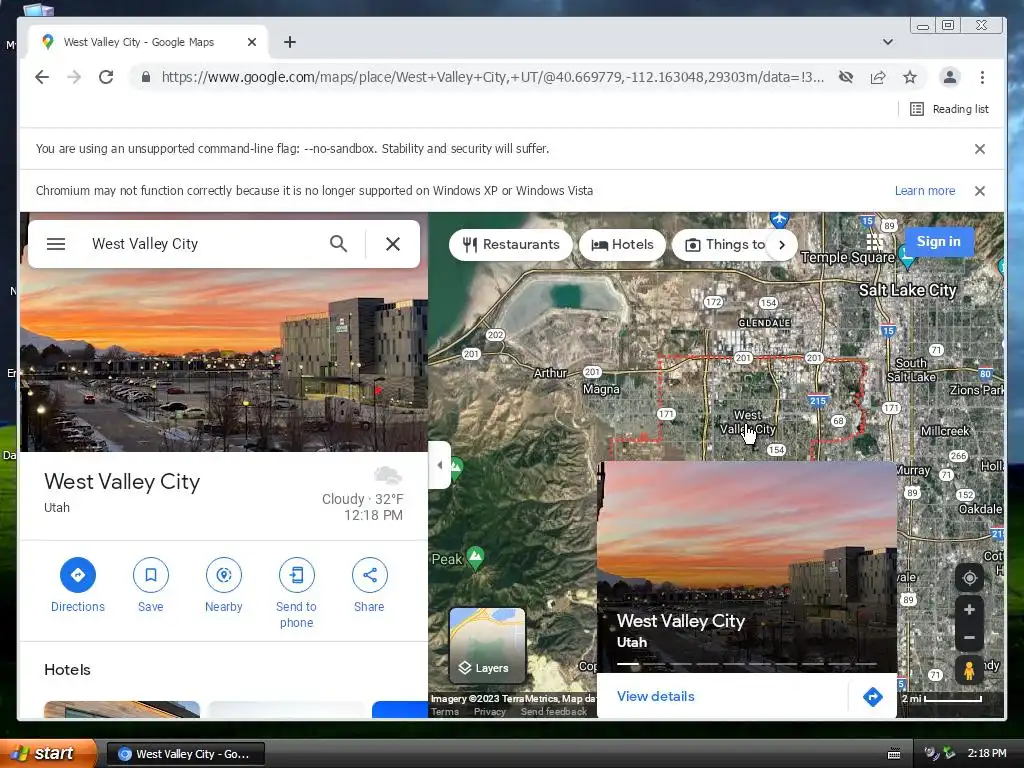1024x768 pixels.
Task: Click Salt Lake City map label
Action: coord(907,290)
